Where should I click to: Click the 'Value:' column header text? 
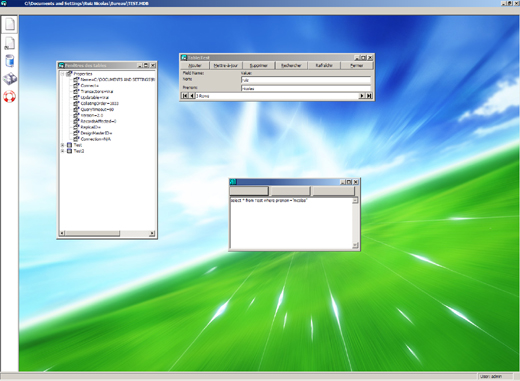pos(246,73)
